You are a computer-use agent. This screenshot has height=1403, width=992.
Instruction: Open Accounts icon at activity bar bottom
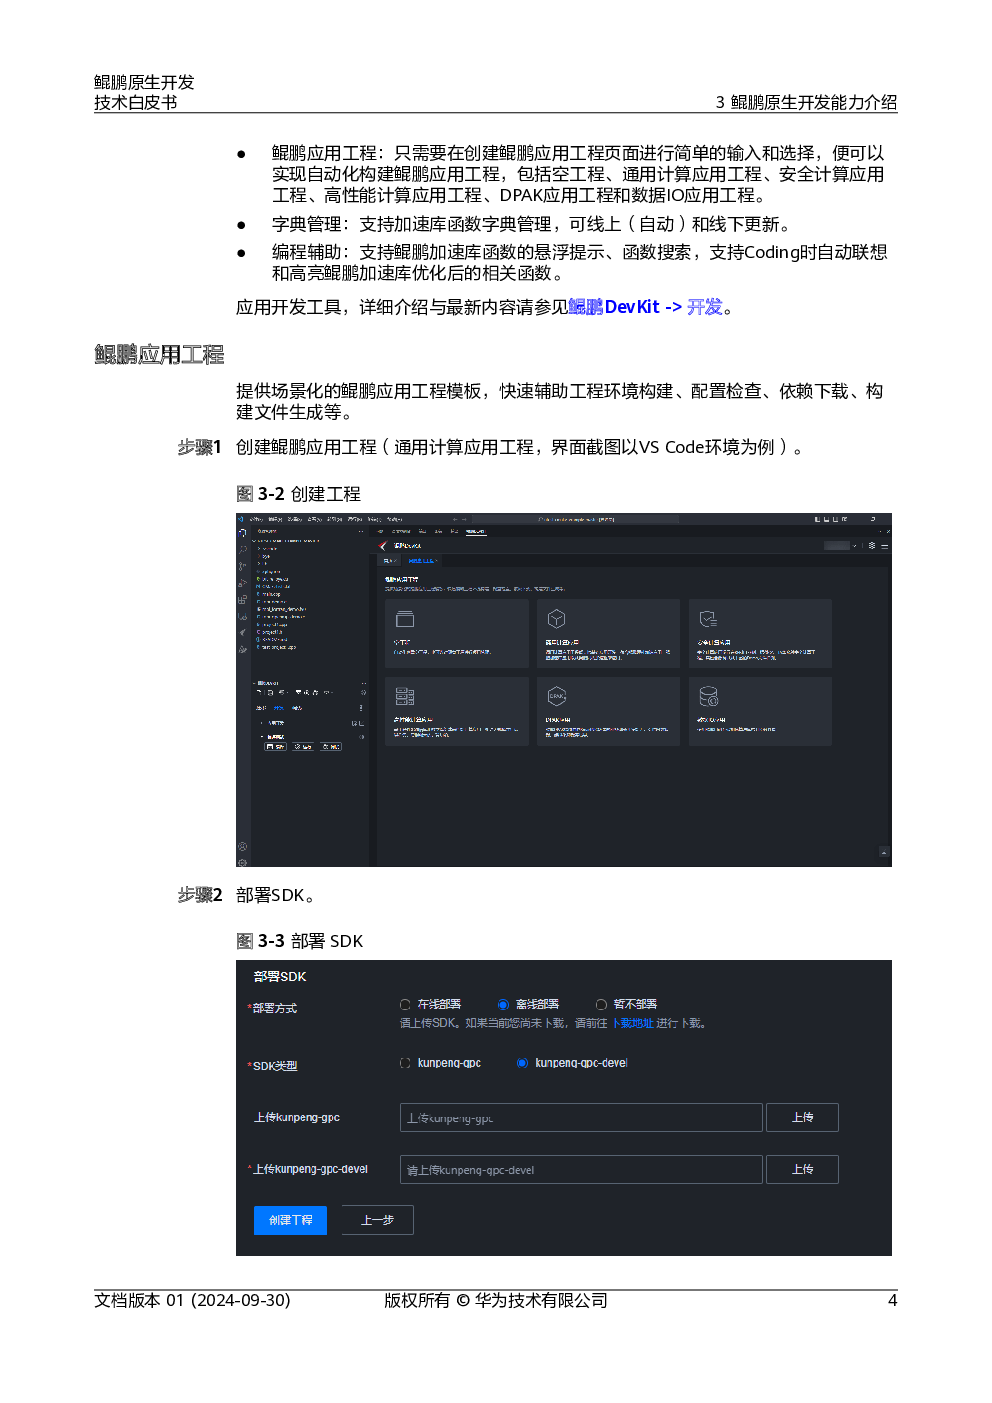coord(242,847)
